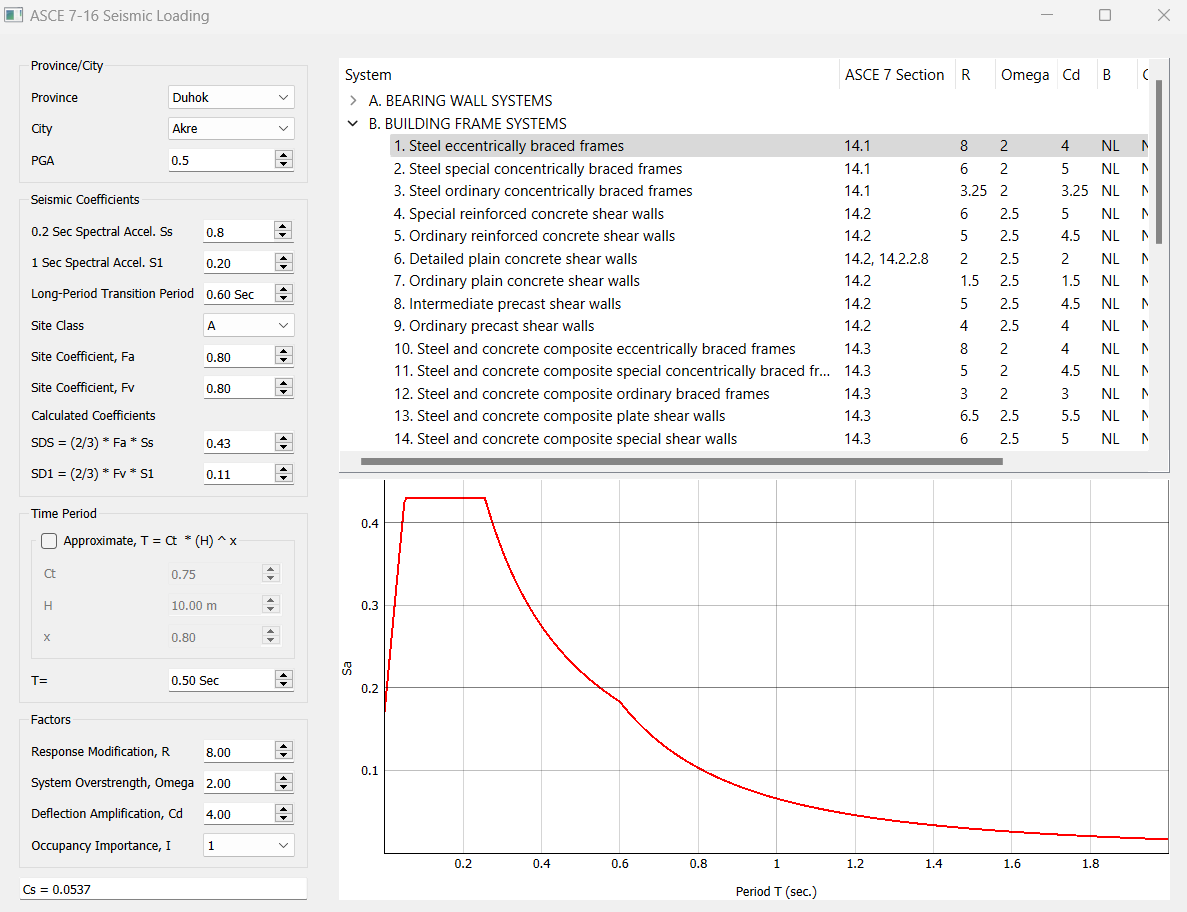Click the ASCE 7 Section column header
1187x912 pixels.
(897, 75)
